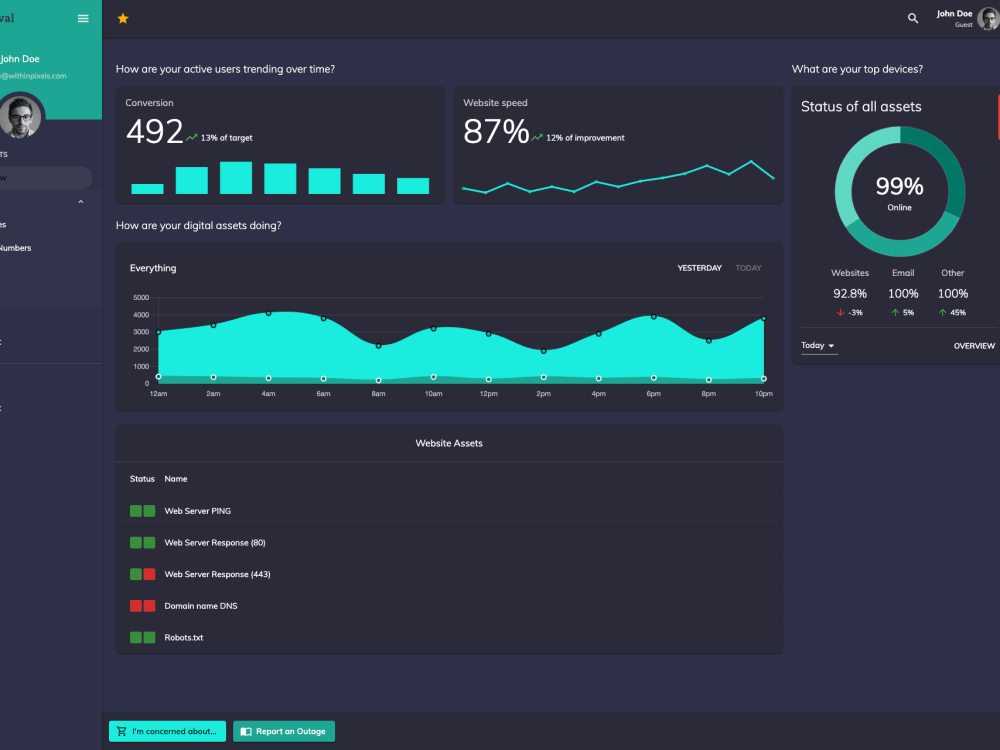Click green up arrow under Other

(943, 312)
